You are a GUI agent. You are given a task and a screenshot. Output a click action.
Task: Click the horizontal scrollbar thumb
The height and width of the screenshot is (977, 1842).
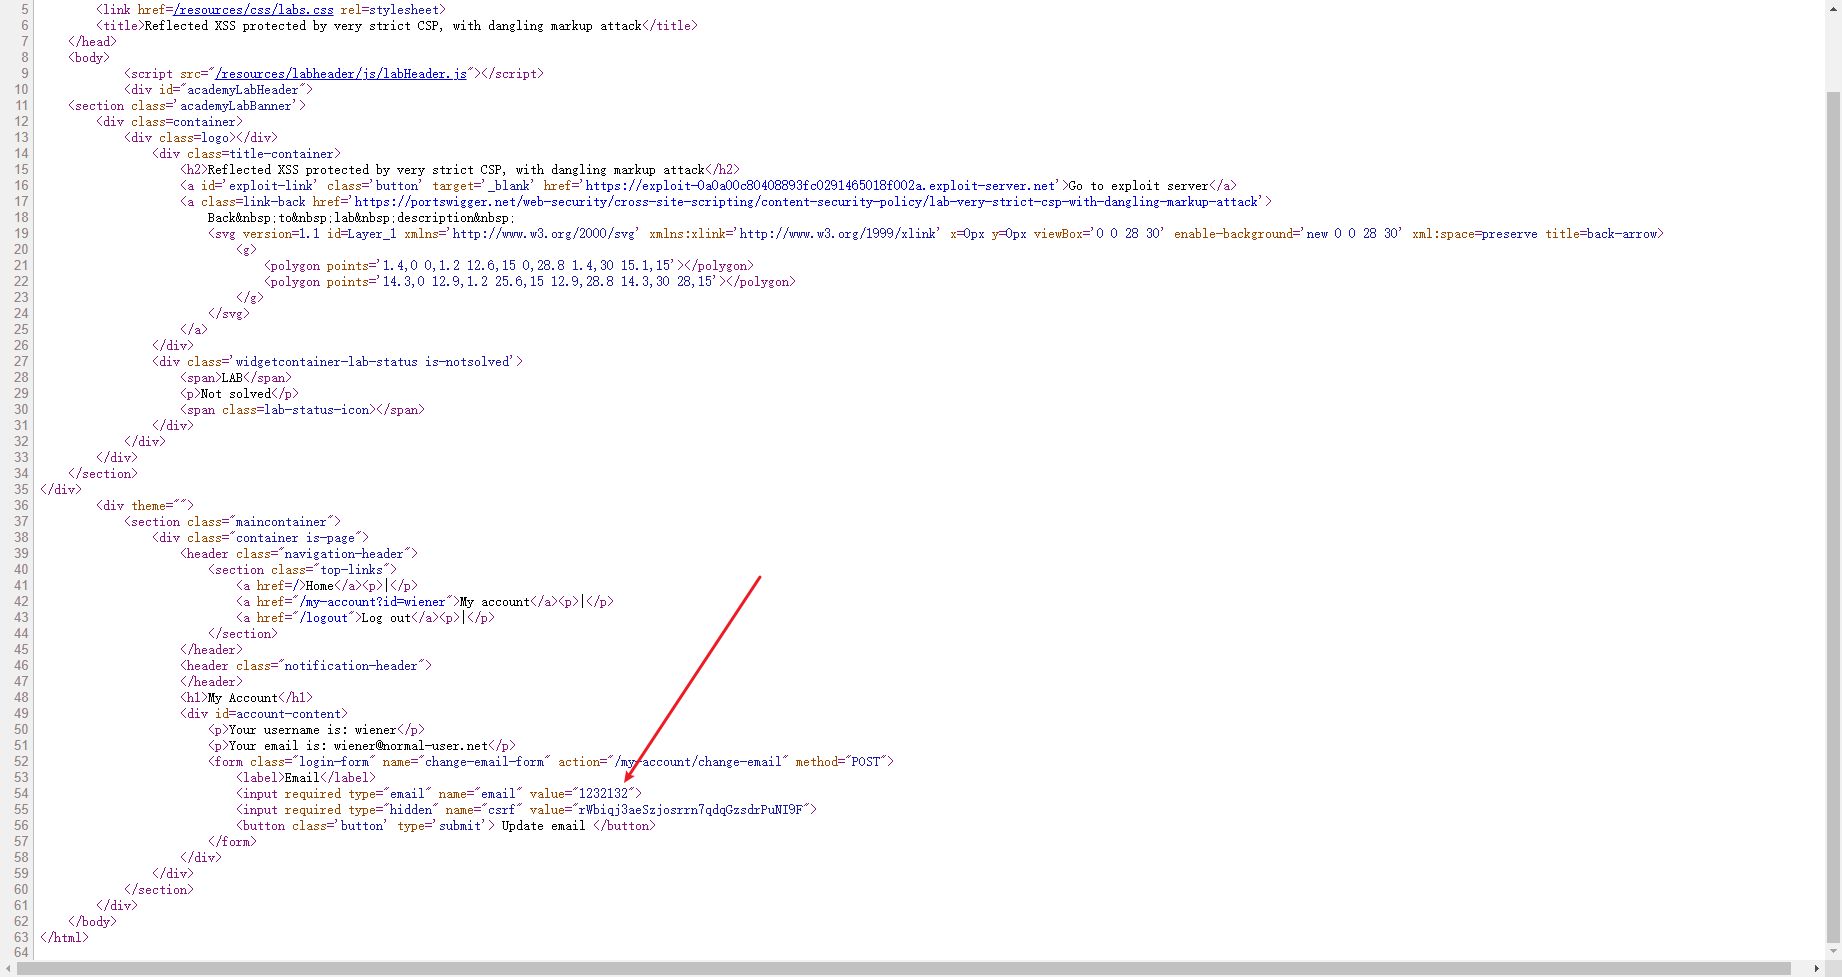(x=905, y=968)
